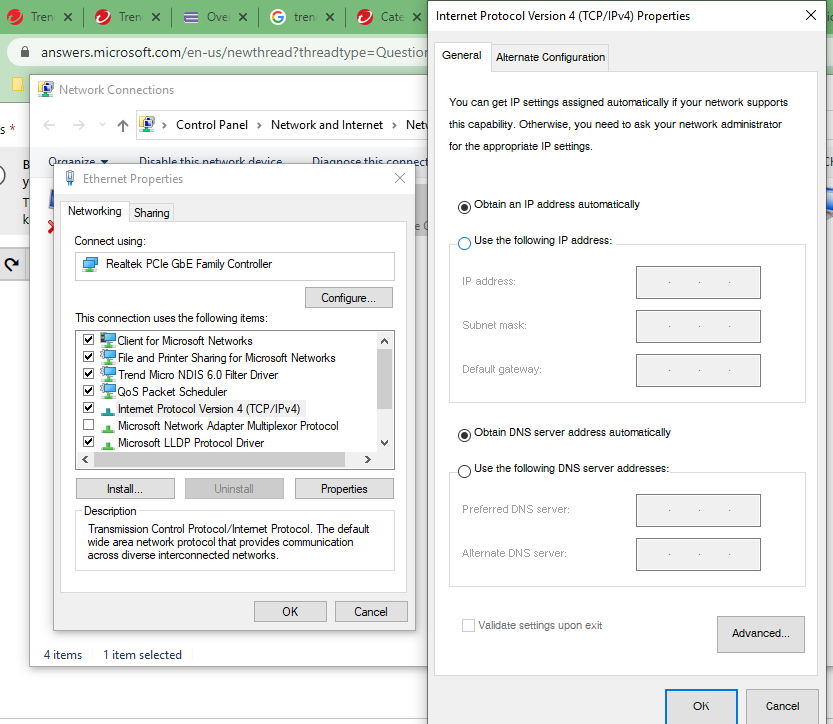Cancel the Ethernet Properties dialog
833x724 pixels.
coord(371,611)
